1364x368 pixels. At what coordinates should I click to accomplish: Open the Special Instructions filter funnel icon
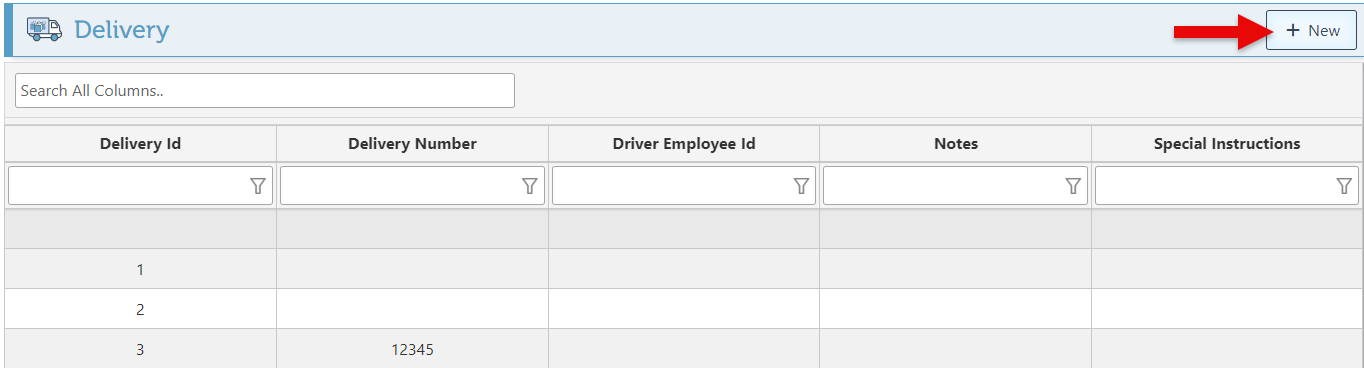(x=1345, y=186)
